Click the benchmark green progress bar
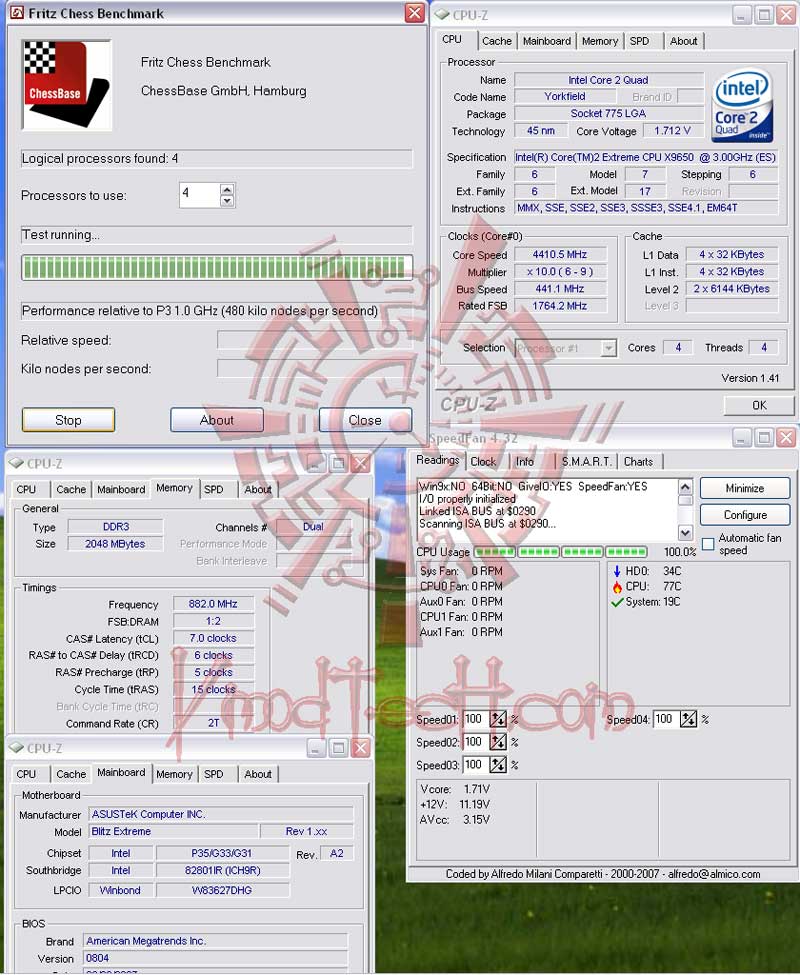800x975 pixels. [x=217, y=267]
